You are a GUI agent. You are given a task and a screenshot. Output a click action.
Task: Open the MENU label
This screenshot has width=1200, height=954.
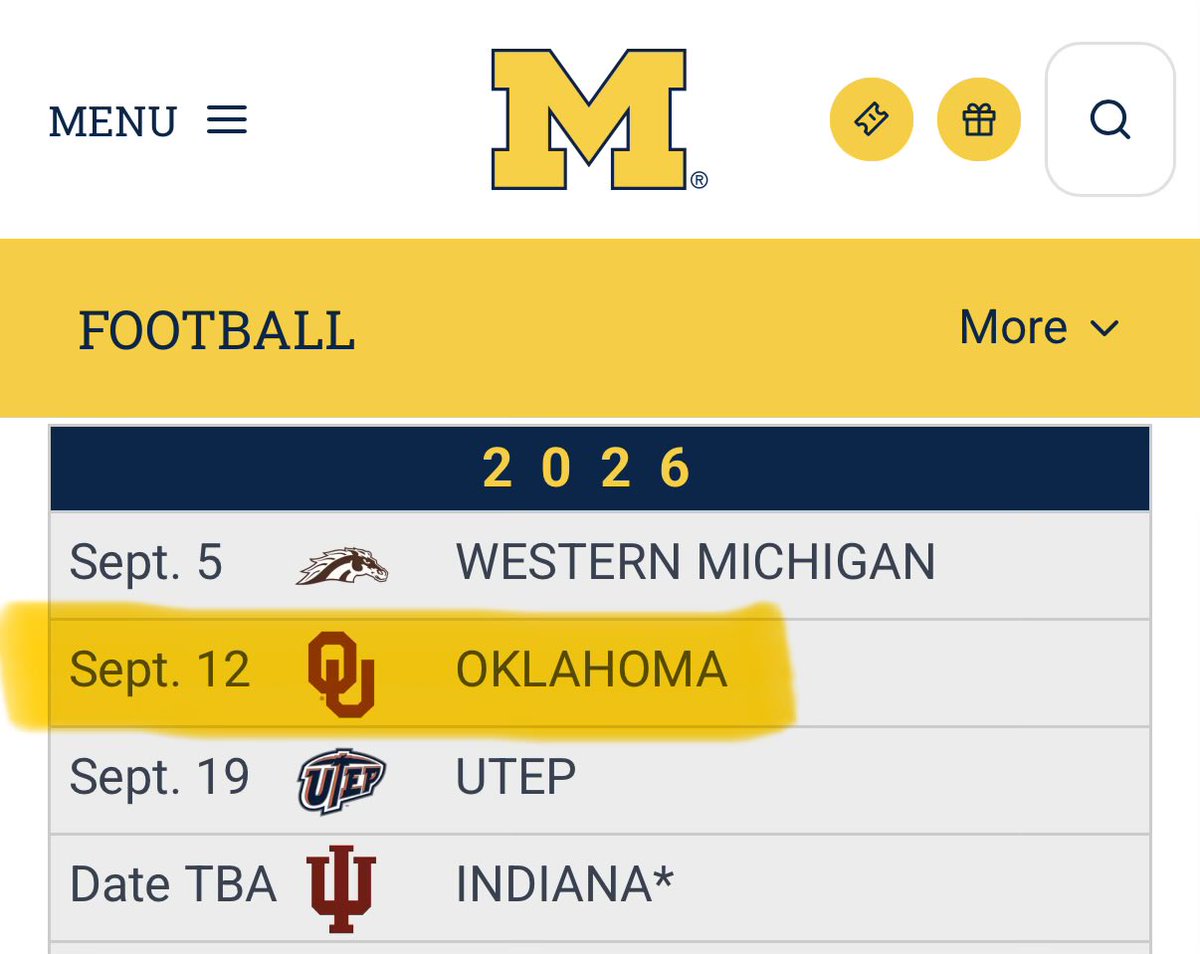113,122
